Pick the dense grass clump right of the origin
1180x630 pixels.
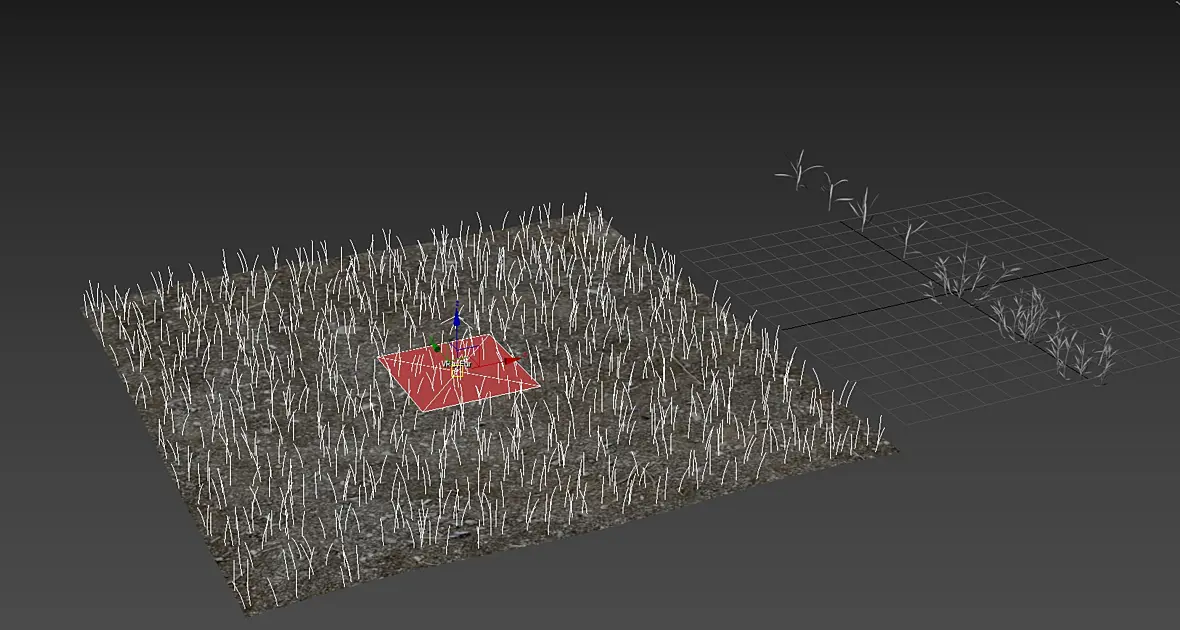(x=1021, y=315)
